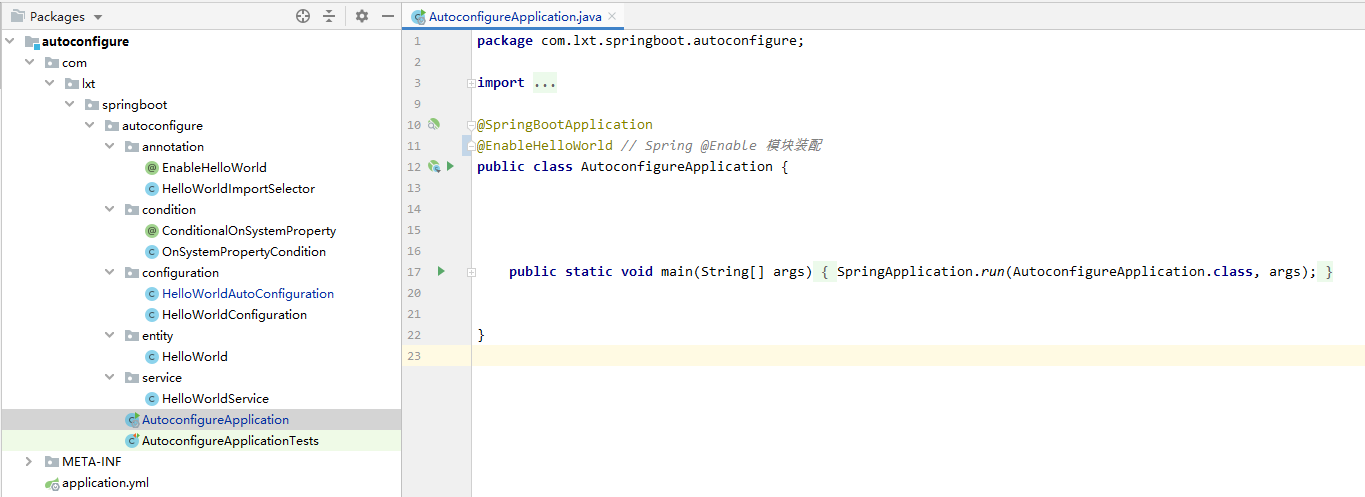Click the package declaration line
Image resolution: width=1365 pixels, height=497 pixels.
click(641, 41)
